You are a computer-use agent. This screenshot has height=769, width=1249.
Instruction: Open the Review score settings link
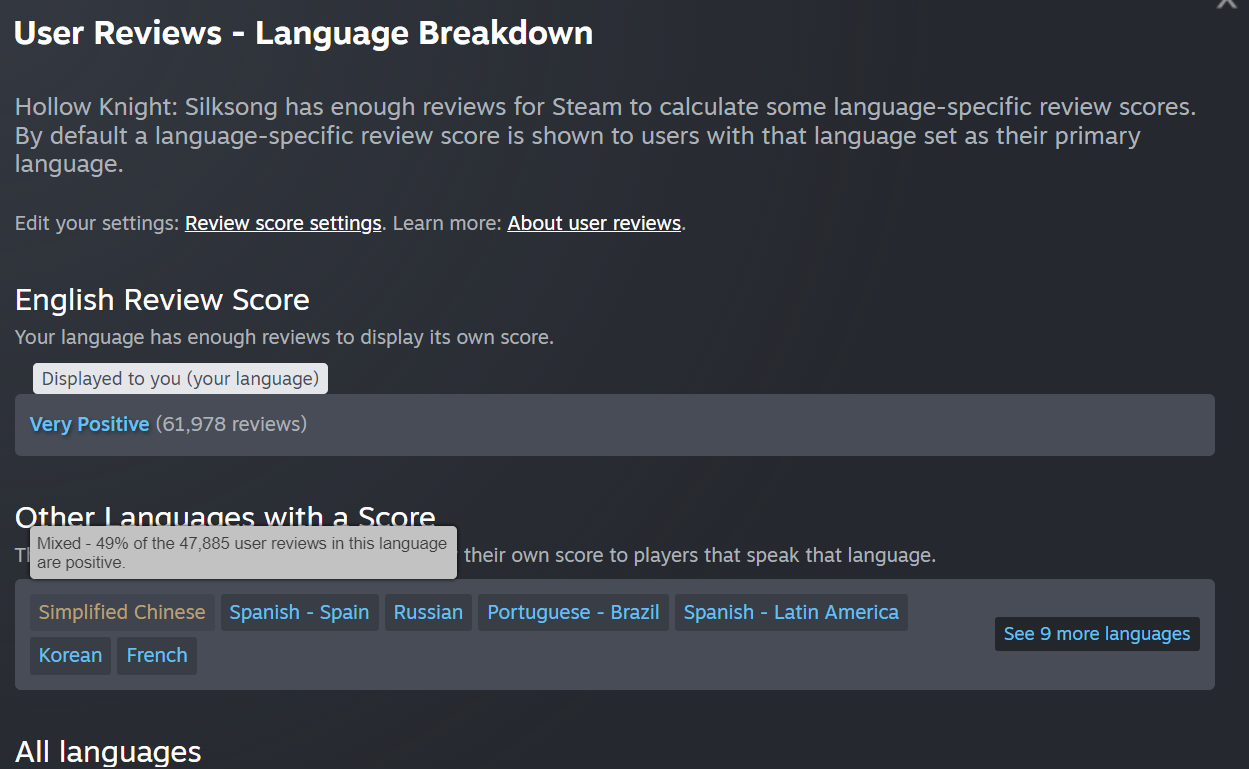point(283,223)
